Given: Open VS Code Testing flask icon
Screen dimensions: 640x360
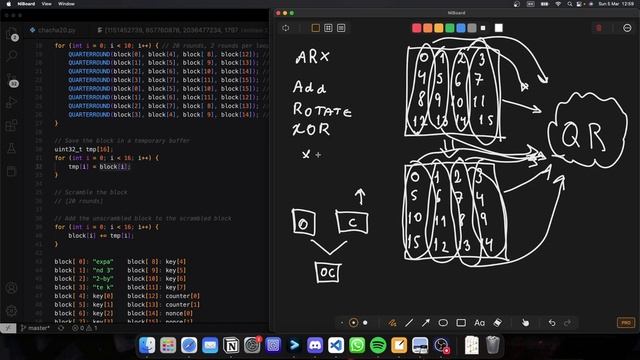Looking at the screenshot, I should point(12,148).
